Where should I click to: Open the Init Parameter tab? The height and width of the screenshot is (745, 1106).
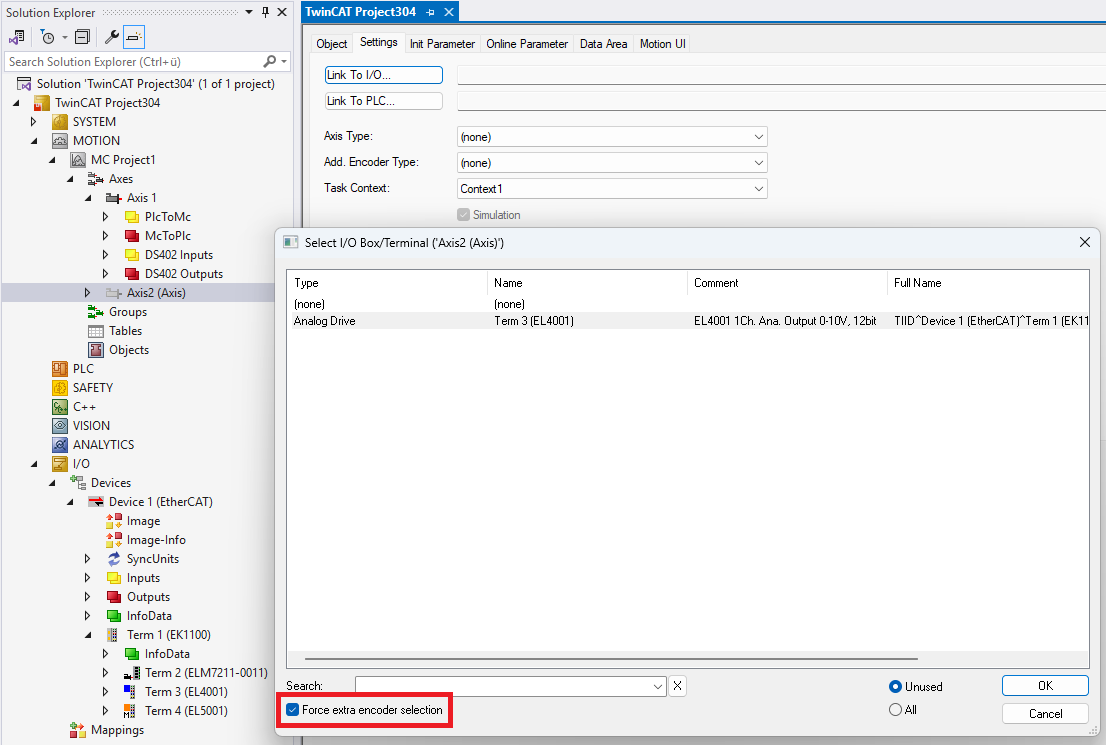point(442,44)
